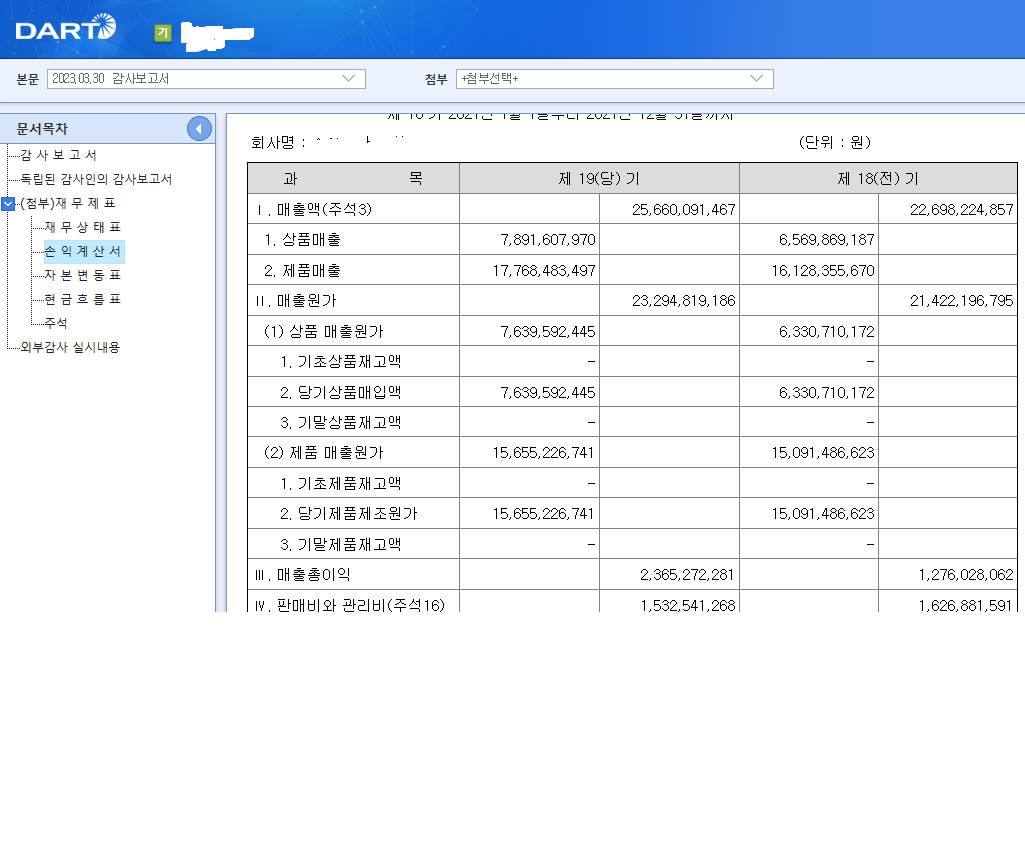Click the 과목 column header
Viewport: 1025px width, 850px height.
[354, 178]
